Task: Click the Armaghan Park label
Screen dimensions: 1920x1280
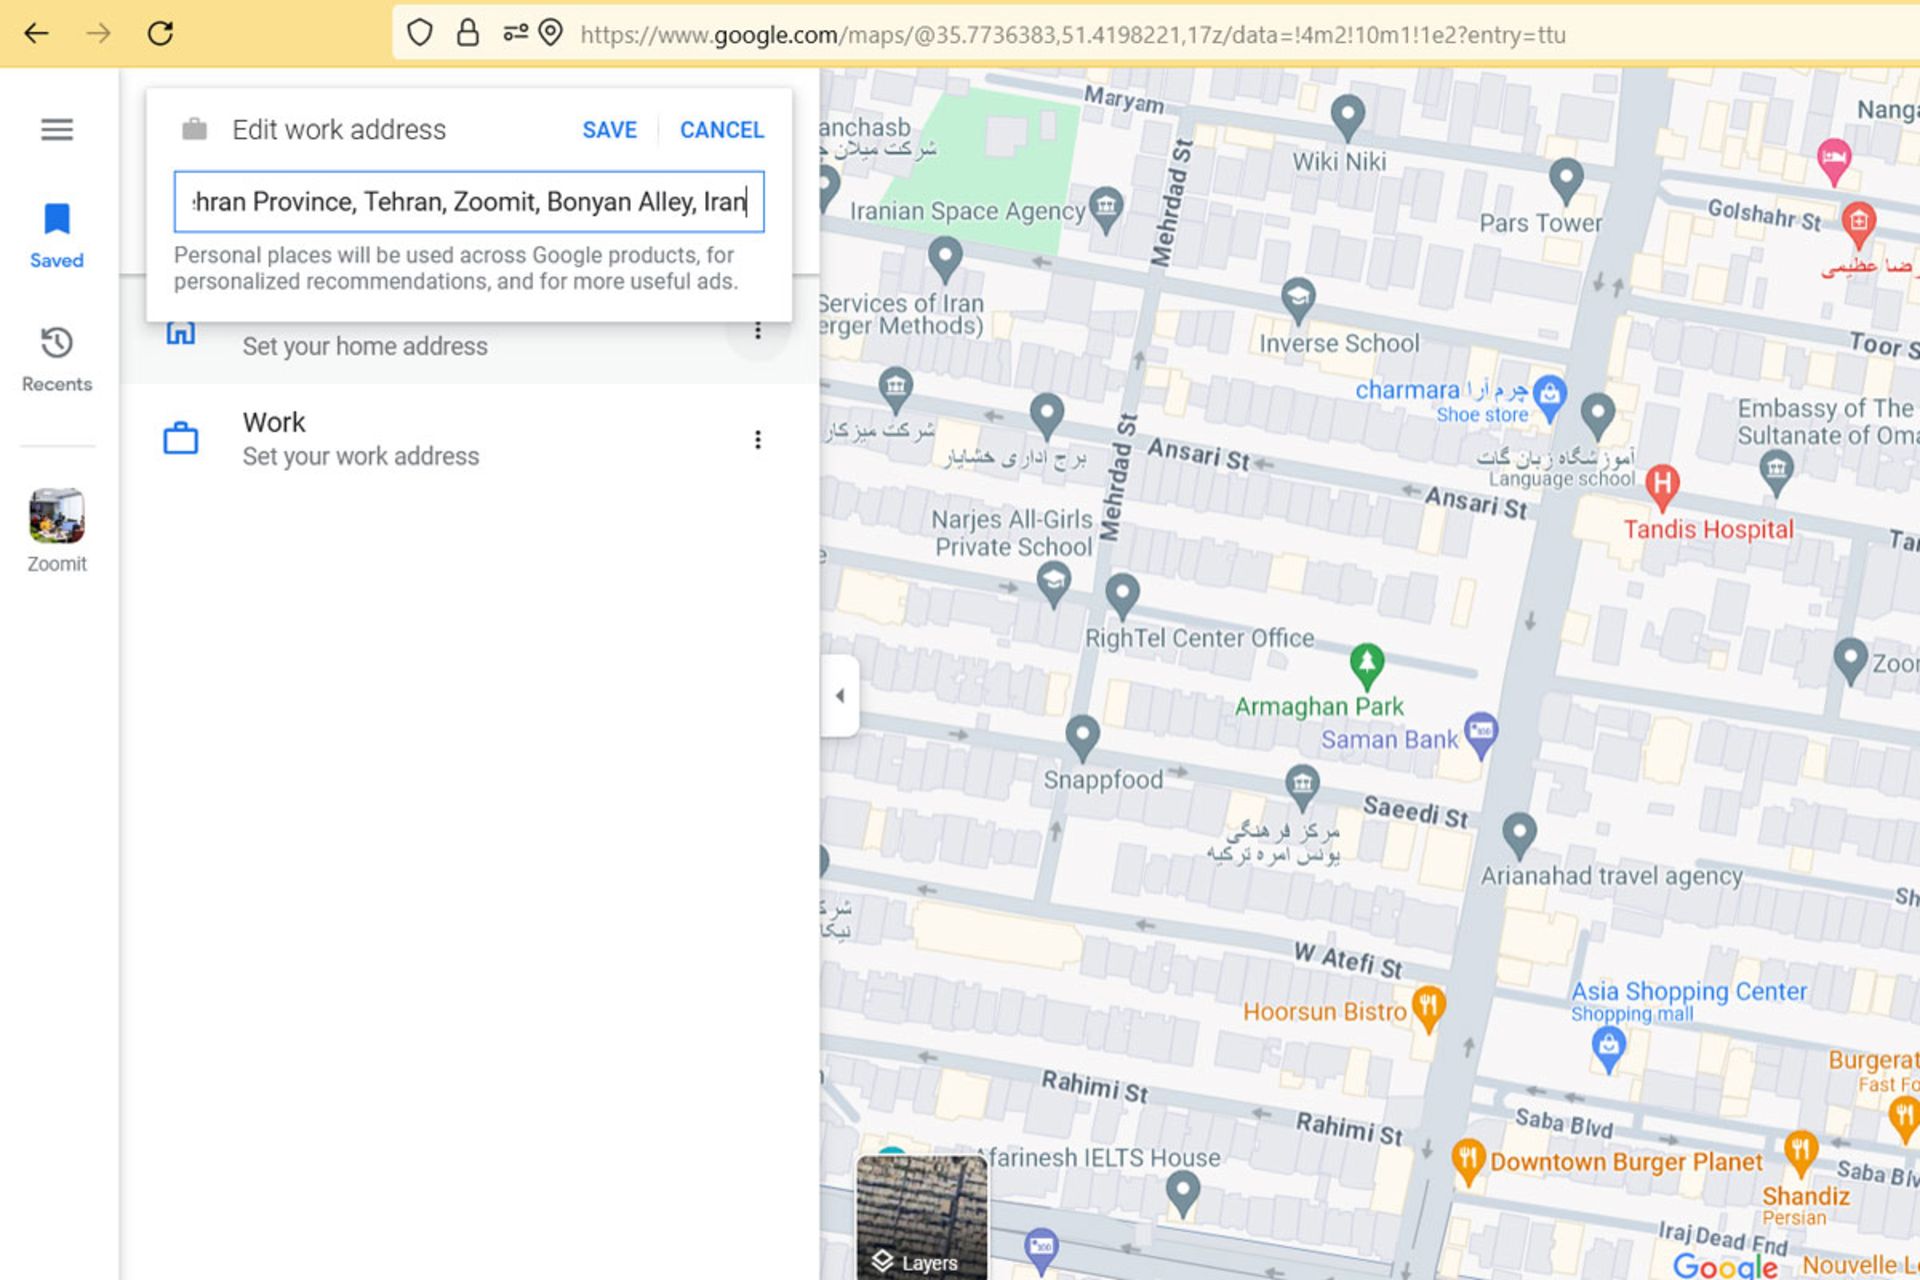Action: [x=1319, y=707]
